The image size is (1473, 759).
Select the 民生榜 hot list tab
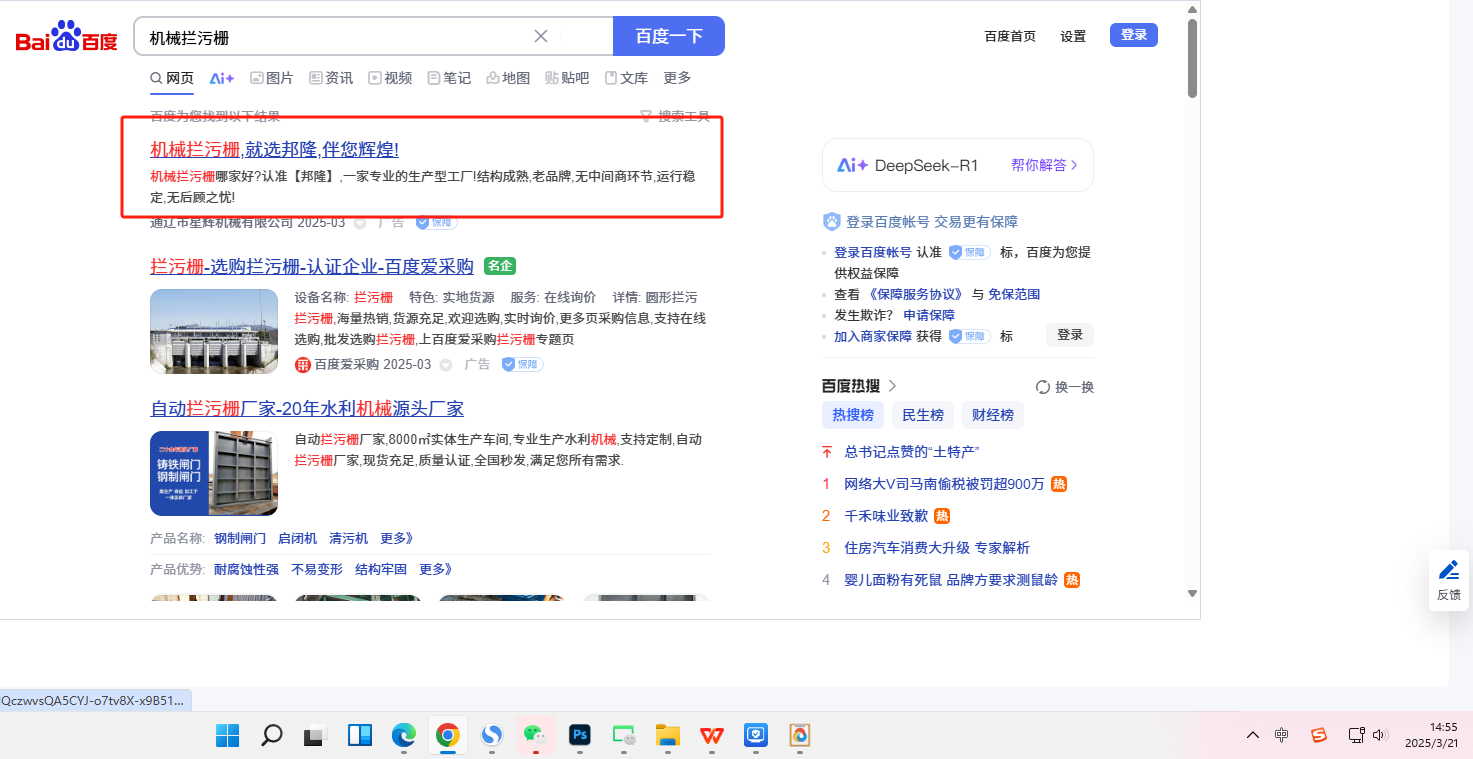click(x=922, y=415)
